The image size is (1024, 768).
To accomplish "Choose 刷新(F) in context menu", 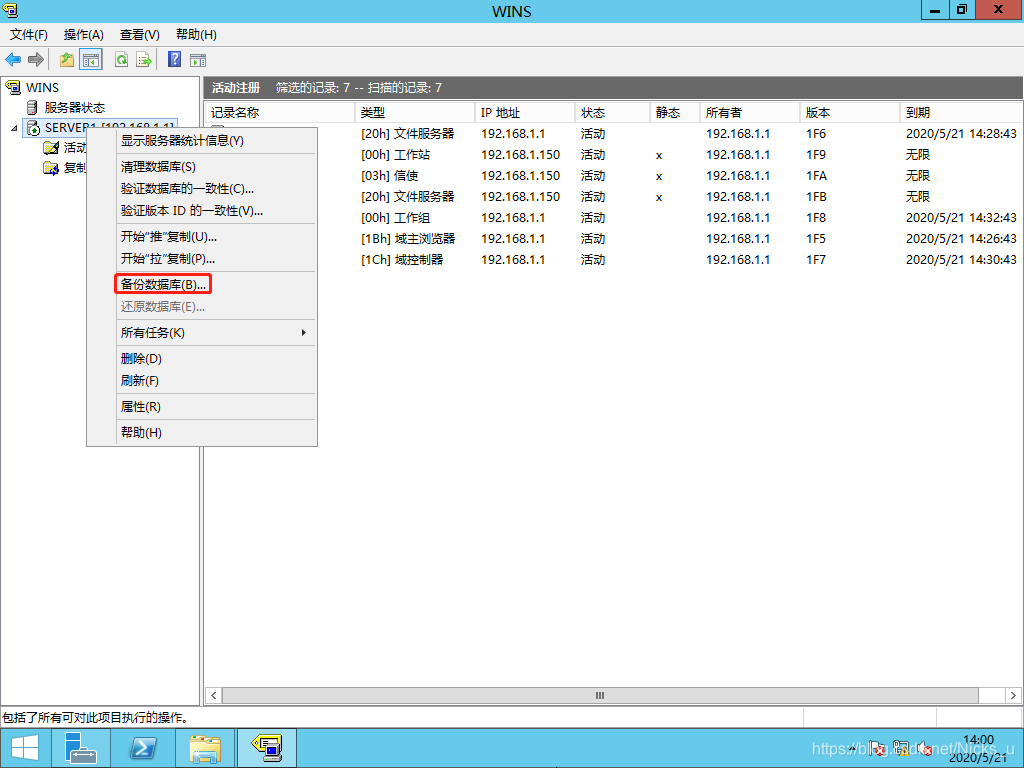I will [202, 381].
